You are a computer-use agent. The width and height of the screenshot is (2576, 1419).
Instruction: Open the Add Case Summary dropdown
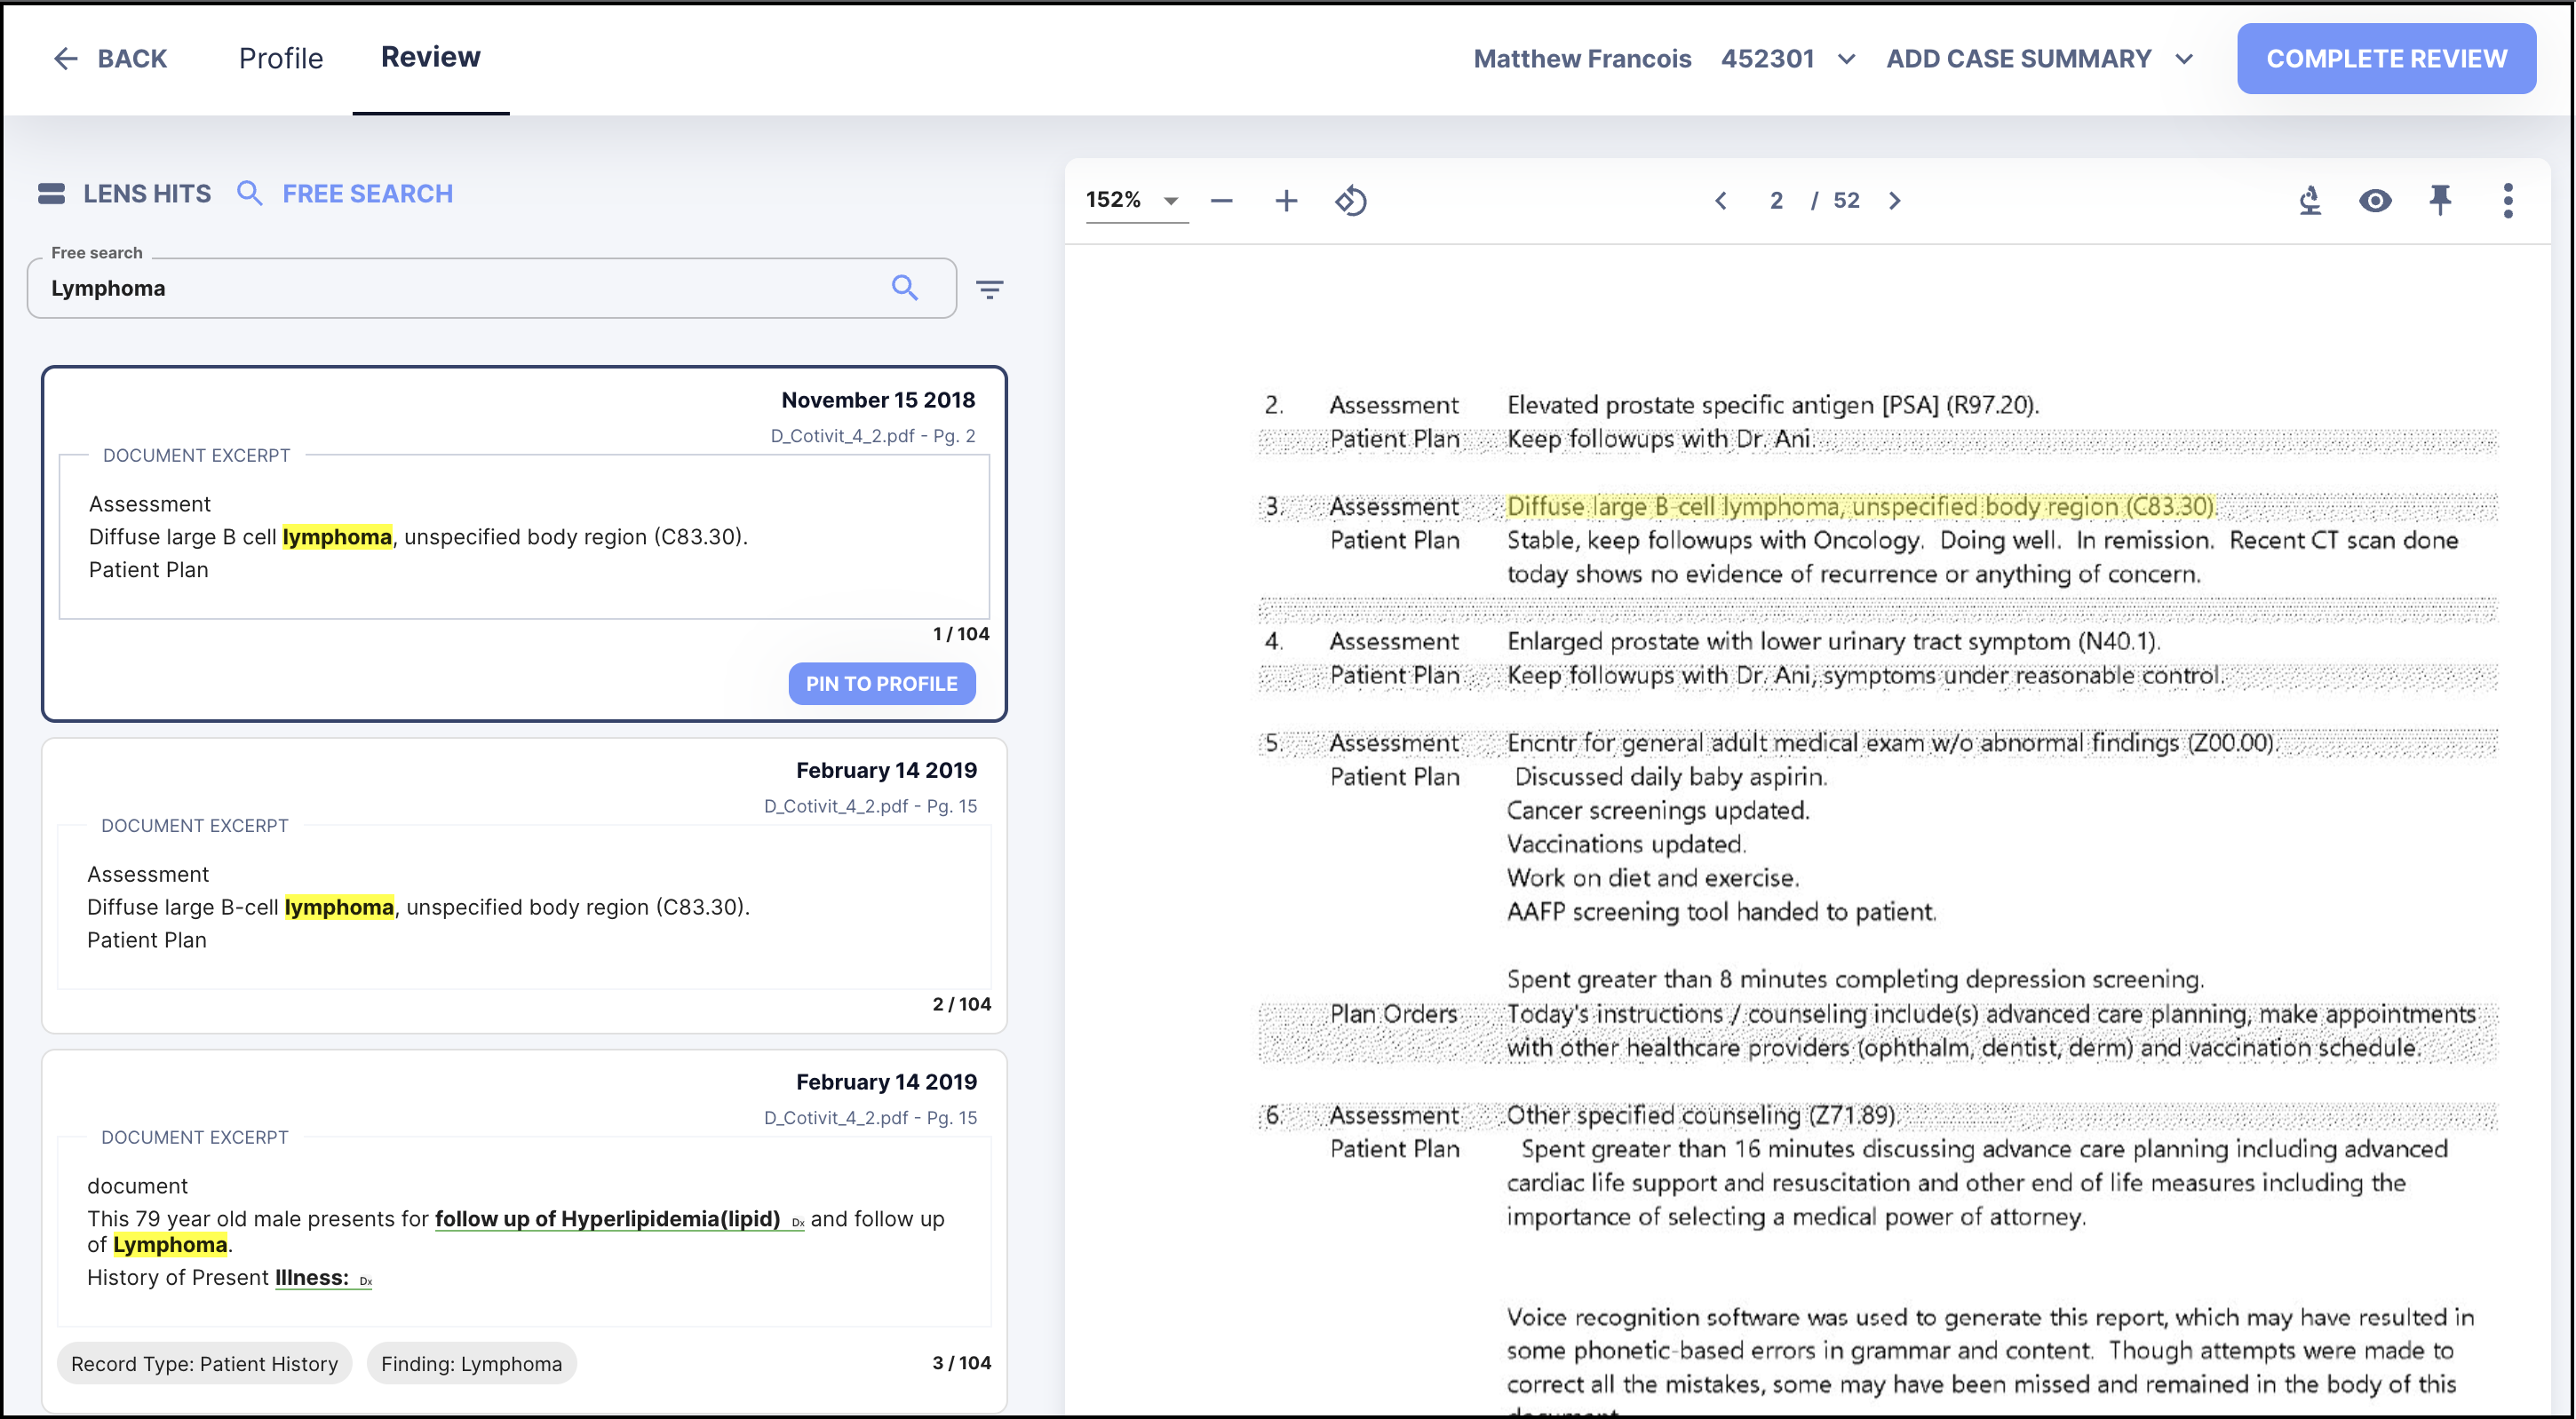(2040, 59)
